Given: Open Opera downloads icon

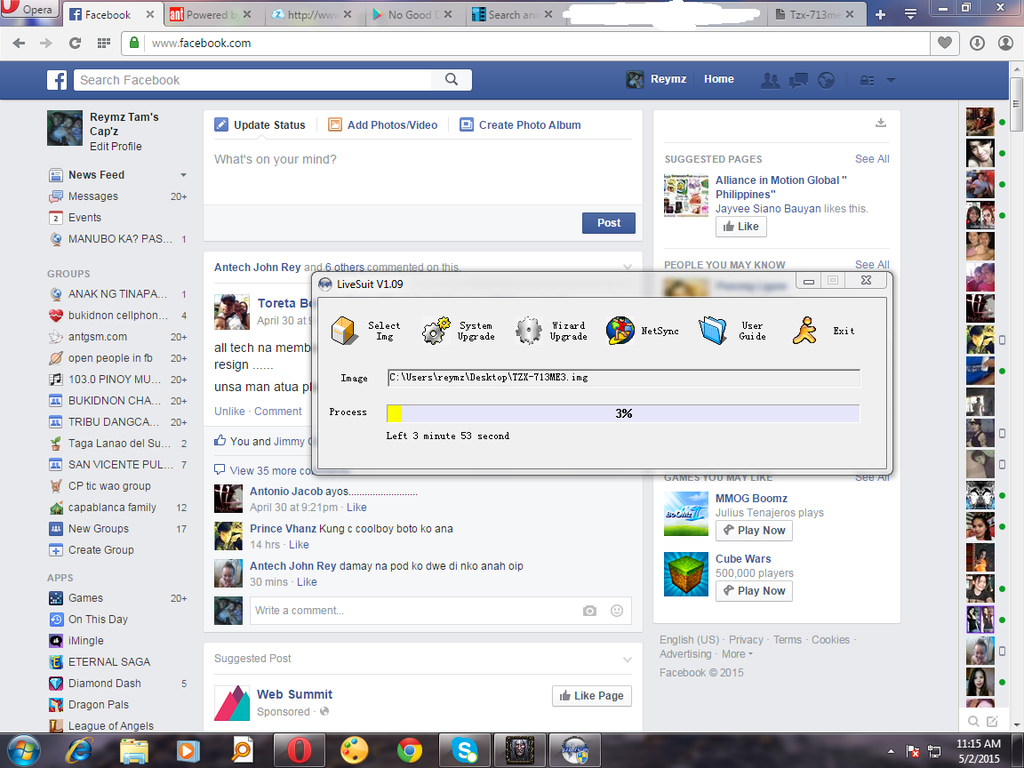Looking at the screenshot, I should pos(977,43).
